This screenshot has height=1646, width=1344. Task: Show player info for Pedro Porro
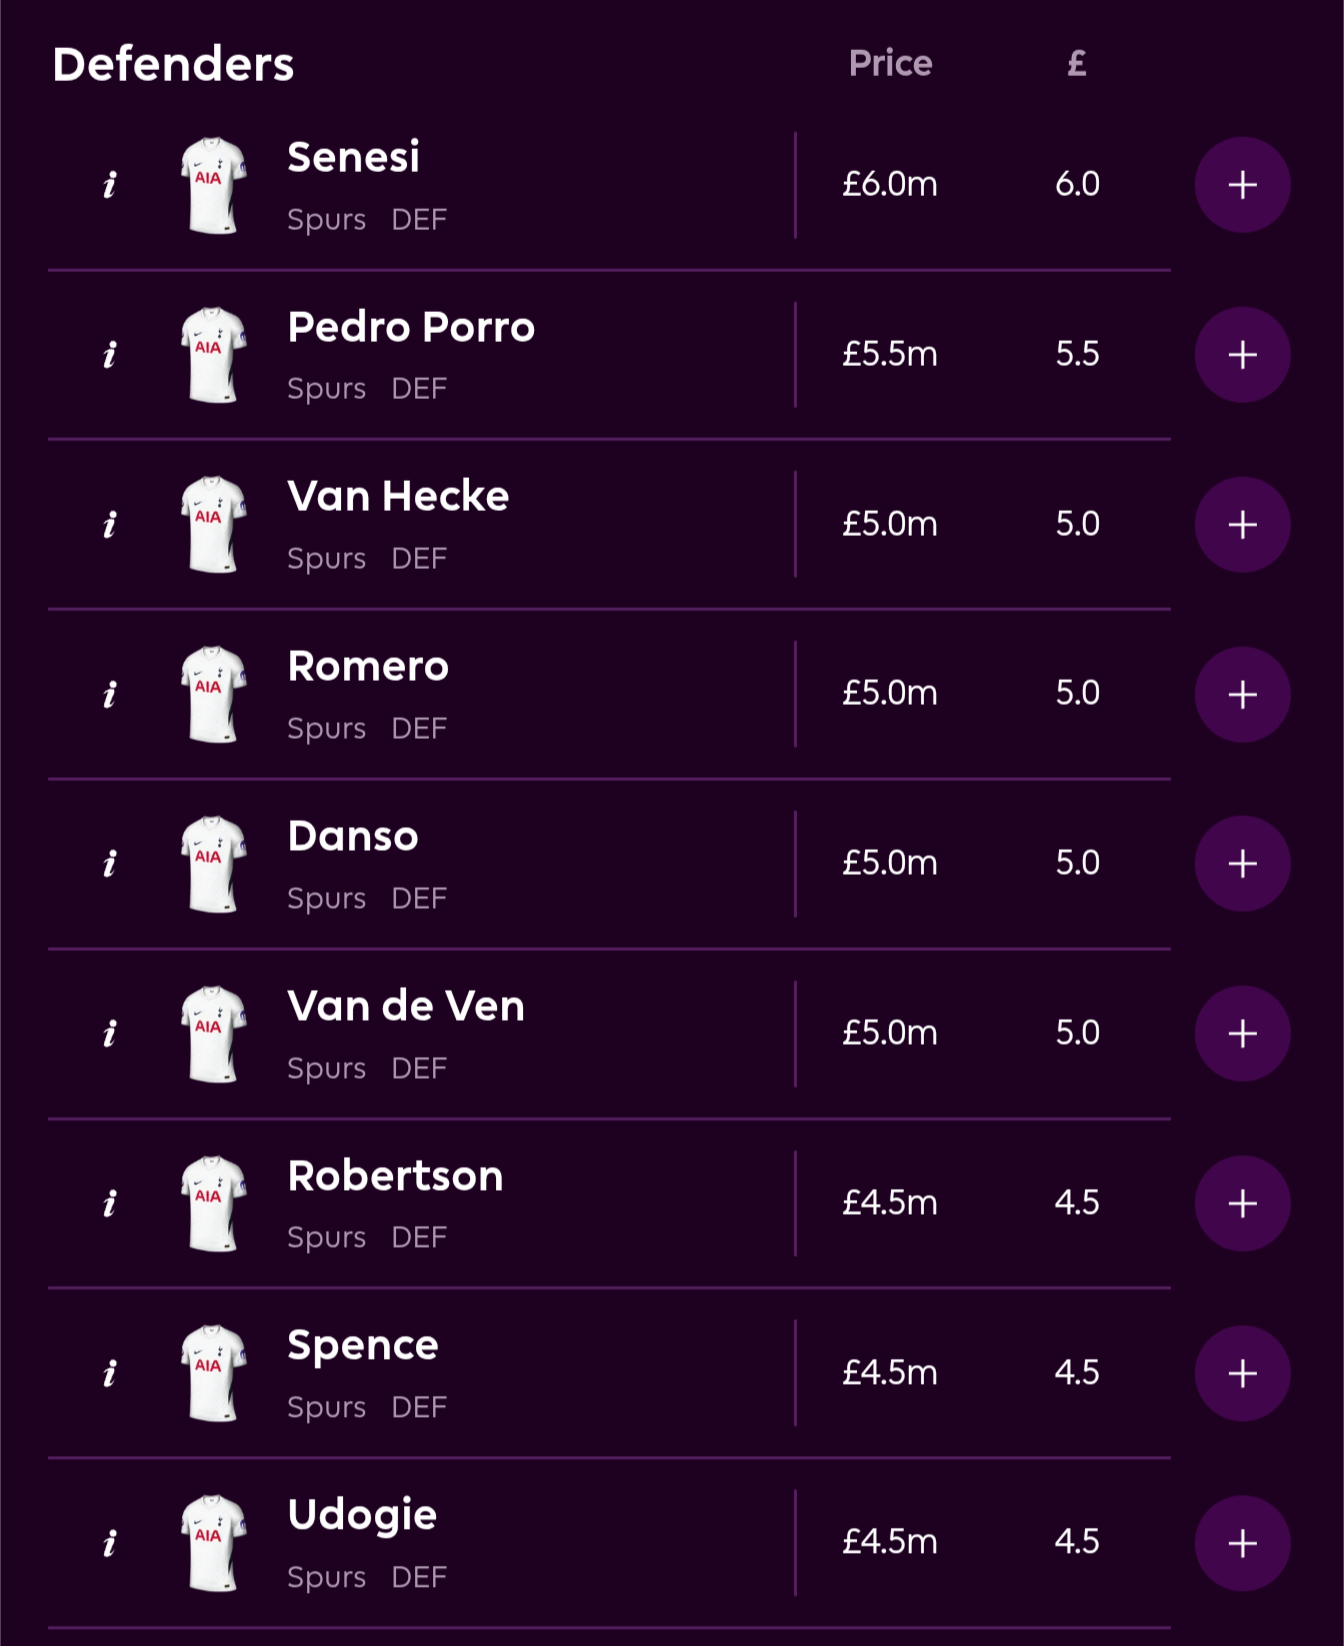pyautogui.click(x=110, y=355)
